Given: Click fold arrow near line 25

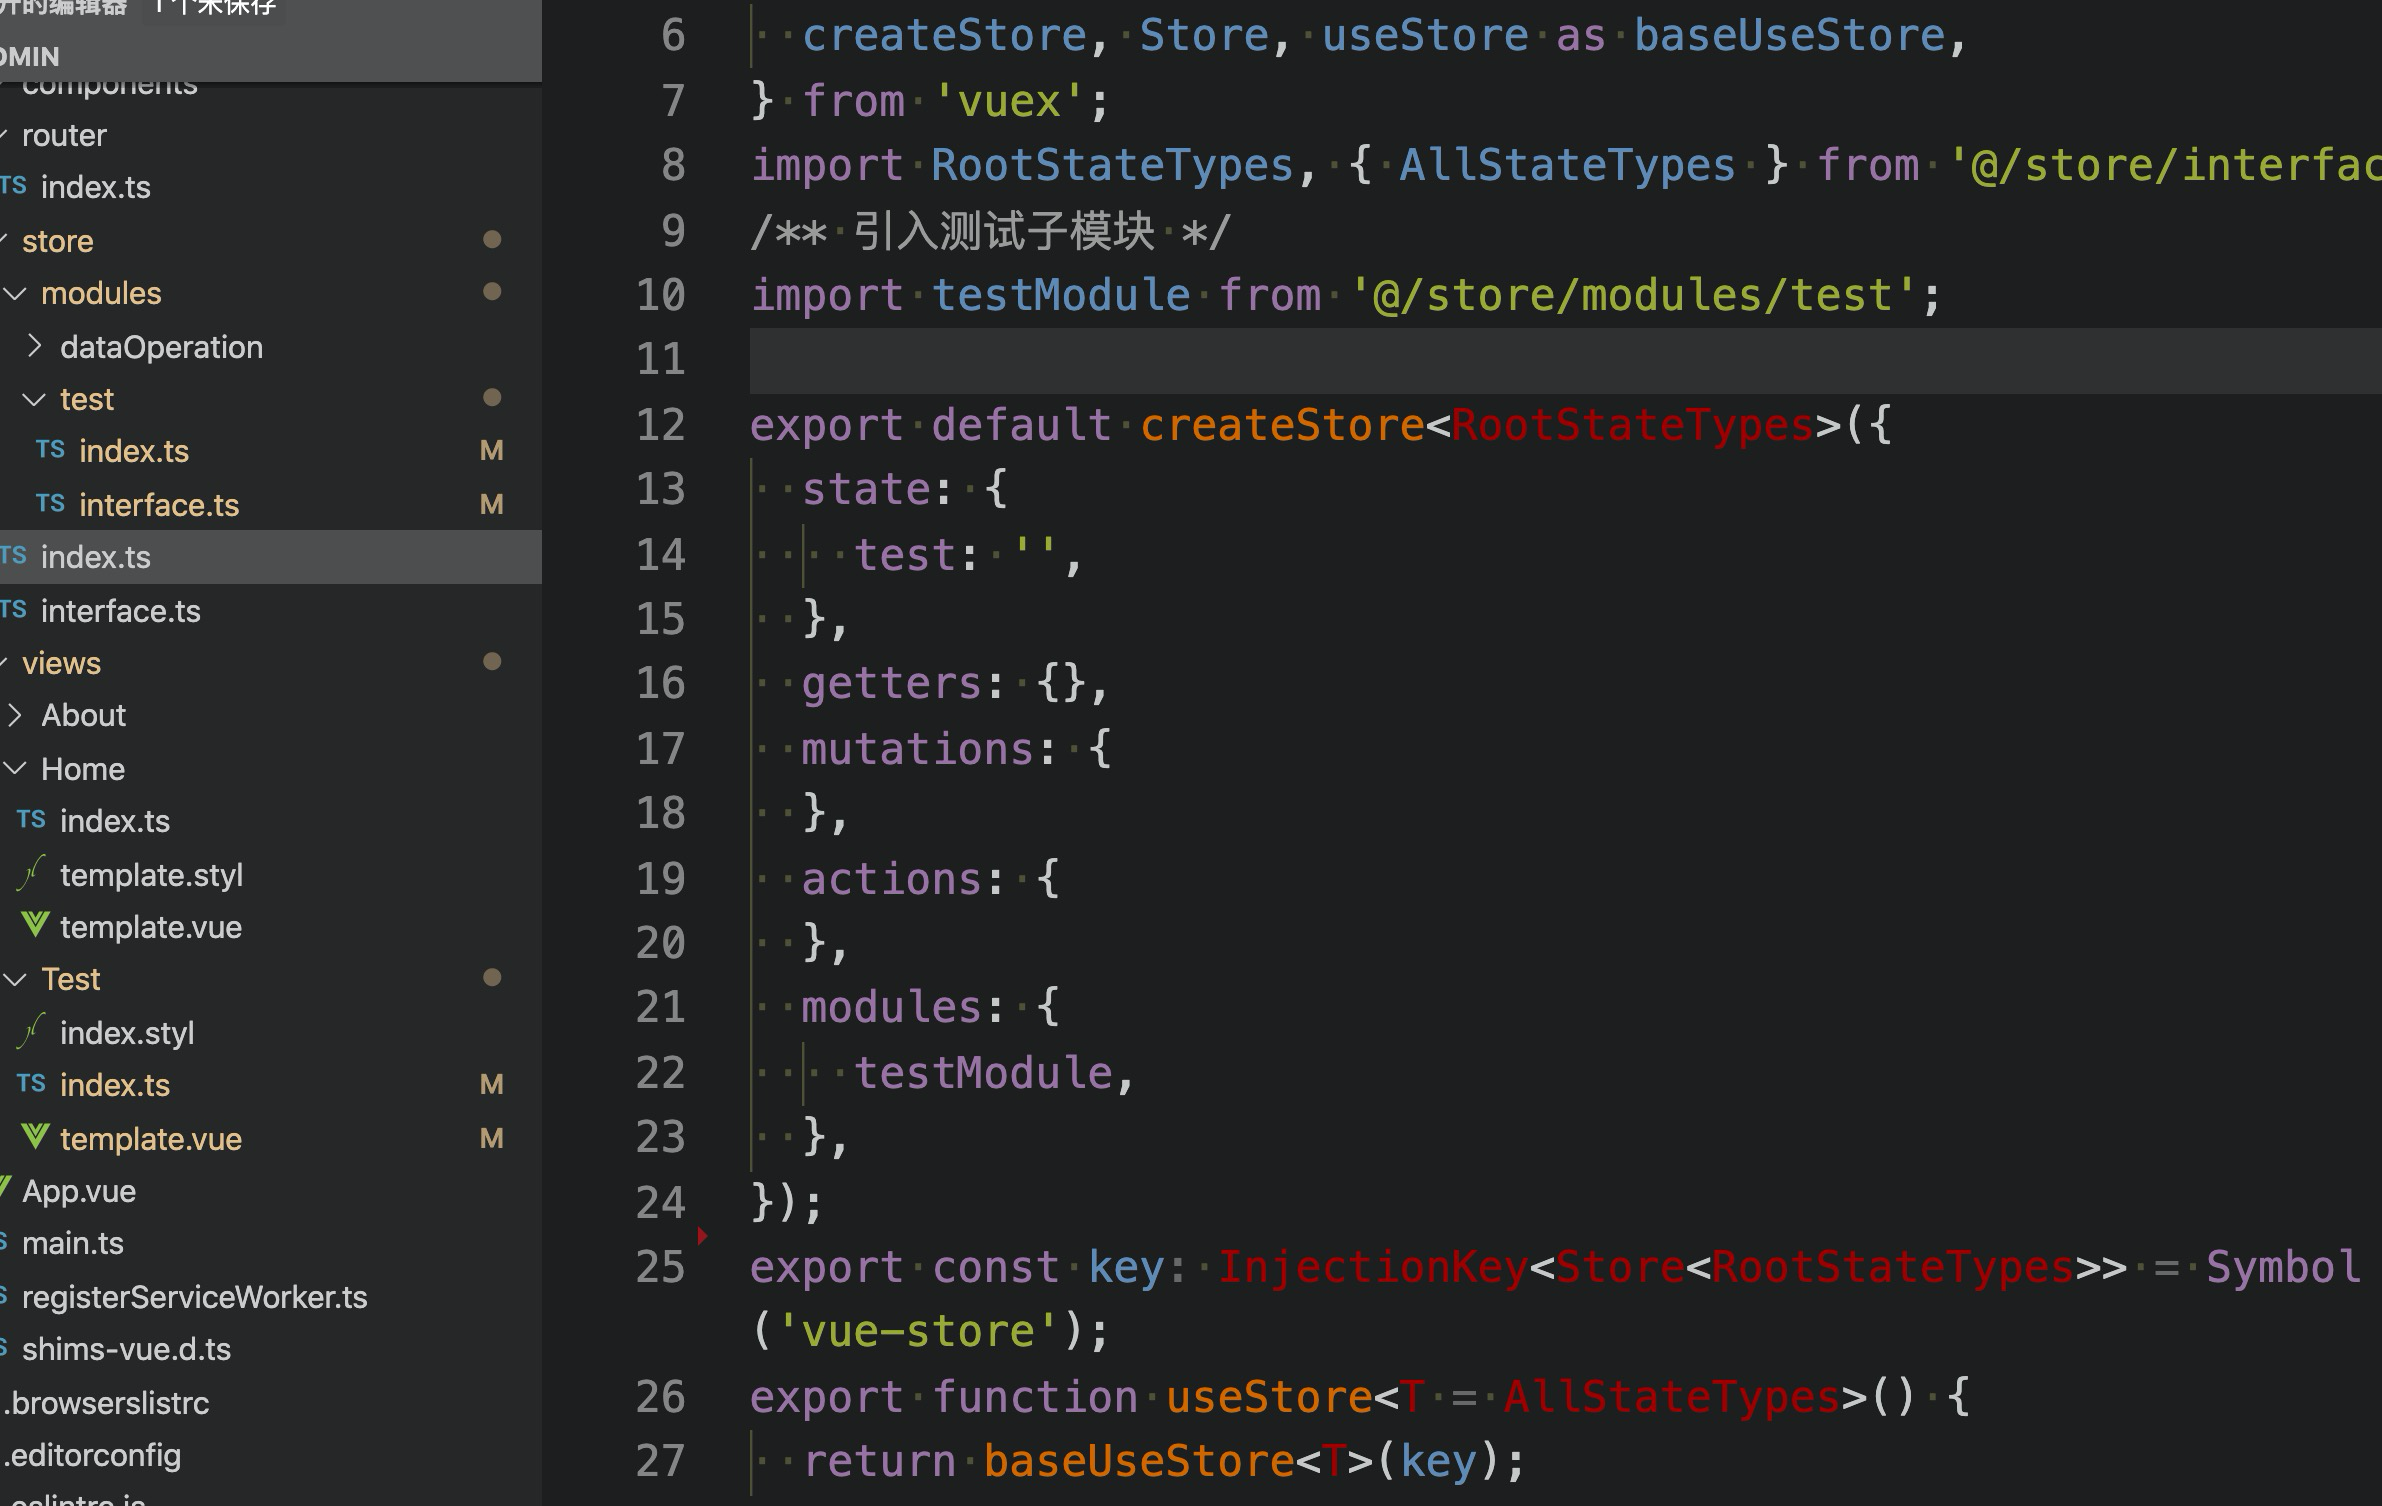Looking at the screenshot, I should [703, 1237].
